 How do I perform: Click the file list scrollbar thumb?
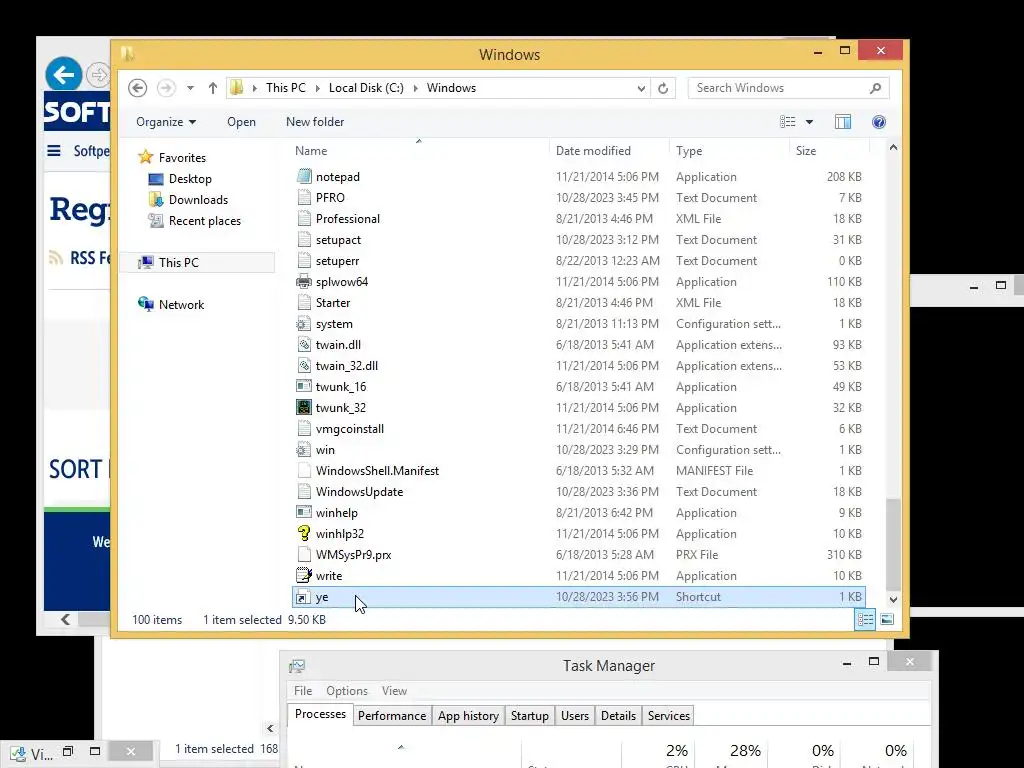893,544
